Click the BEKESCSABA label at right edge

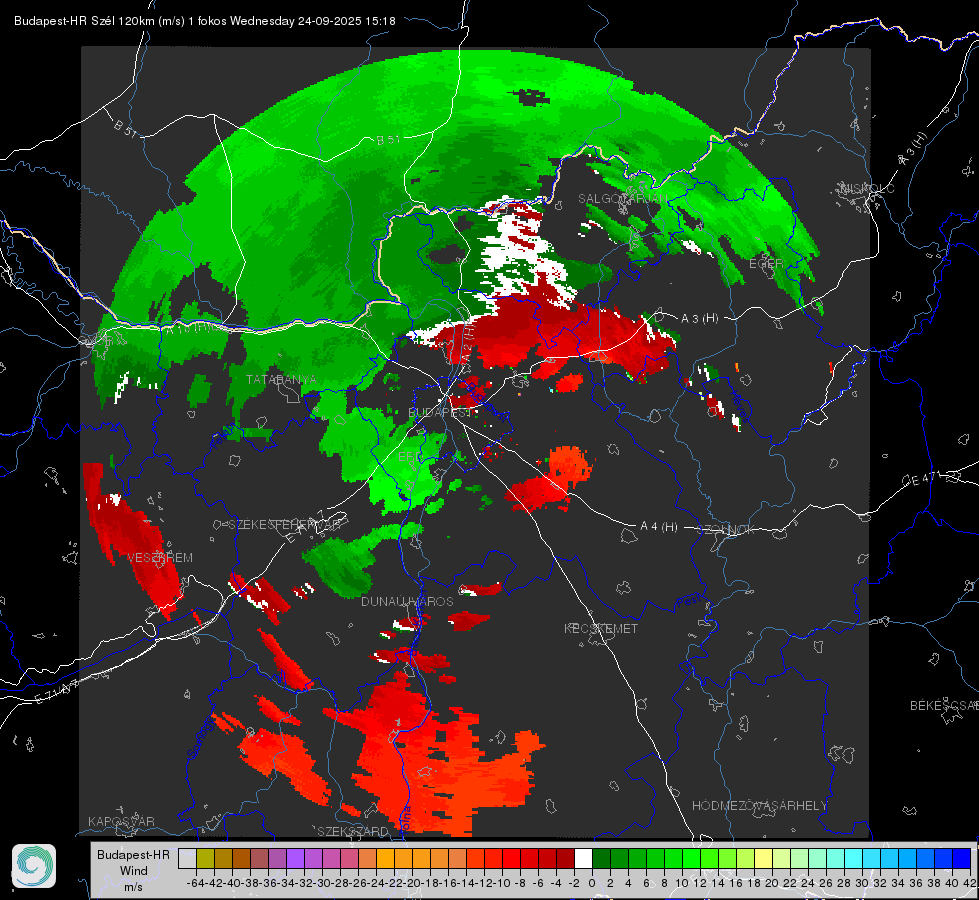tap(944, 706)
